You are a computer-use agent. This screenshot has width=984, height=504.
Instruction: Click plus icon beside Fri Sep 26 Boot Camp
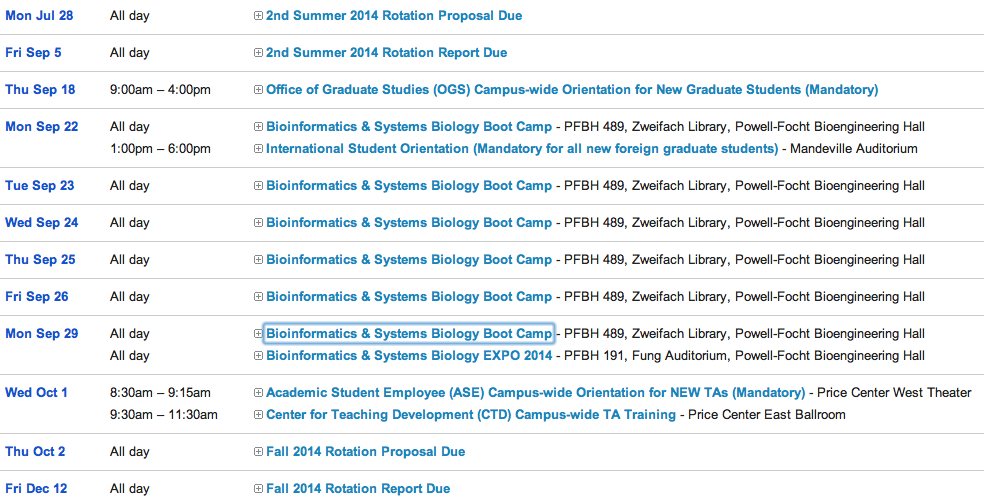point(258,297)
